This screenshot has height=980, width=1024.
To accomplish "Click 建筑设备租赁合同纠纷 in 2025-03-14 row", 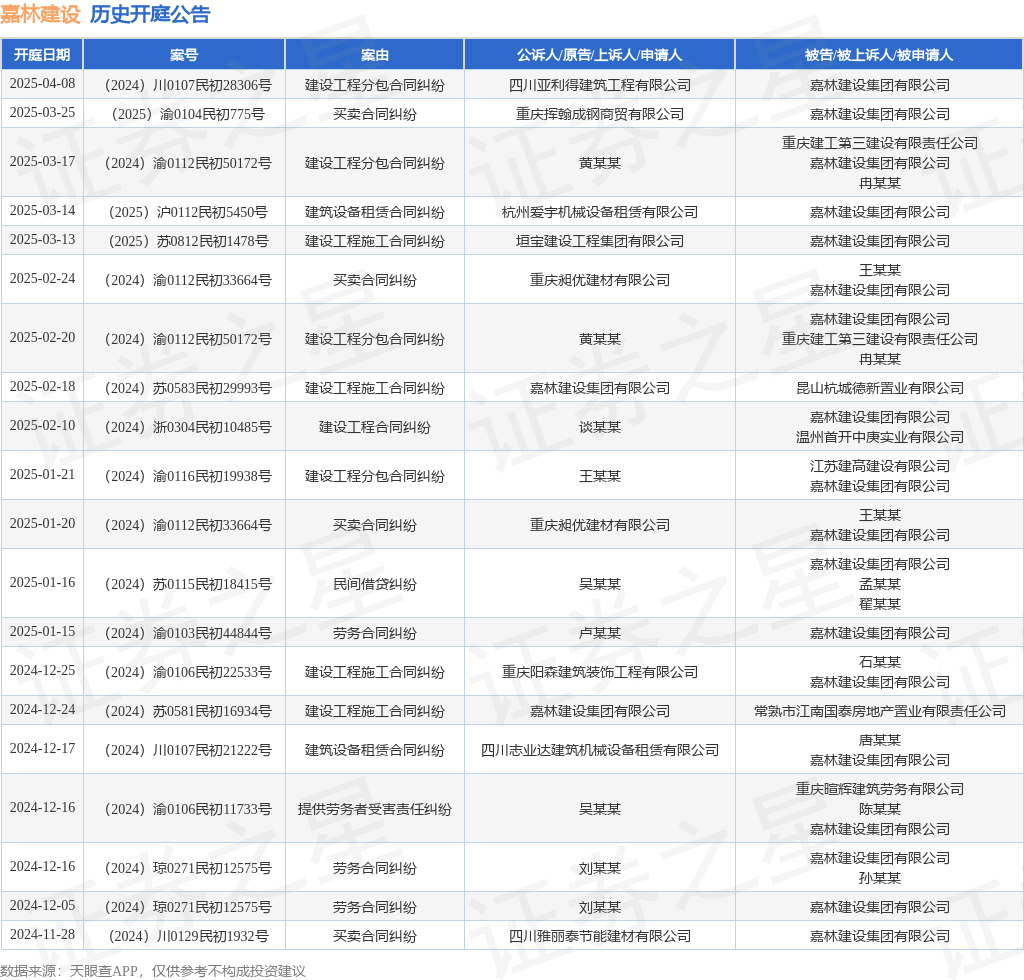I will pyautogui.click(x=375, y=212).
